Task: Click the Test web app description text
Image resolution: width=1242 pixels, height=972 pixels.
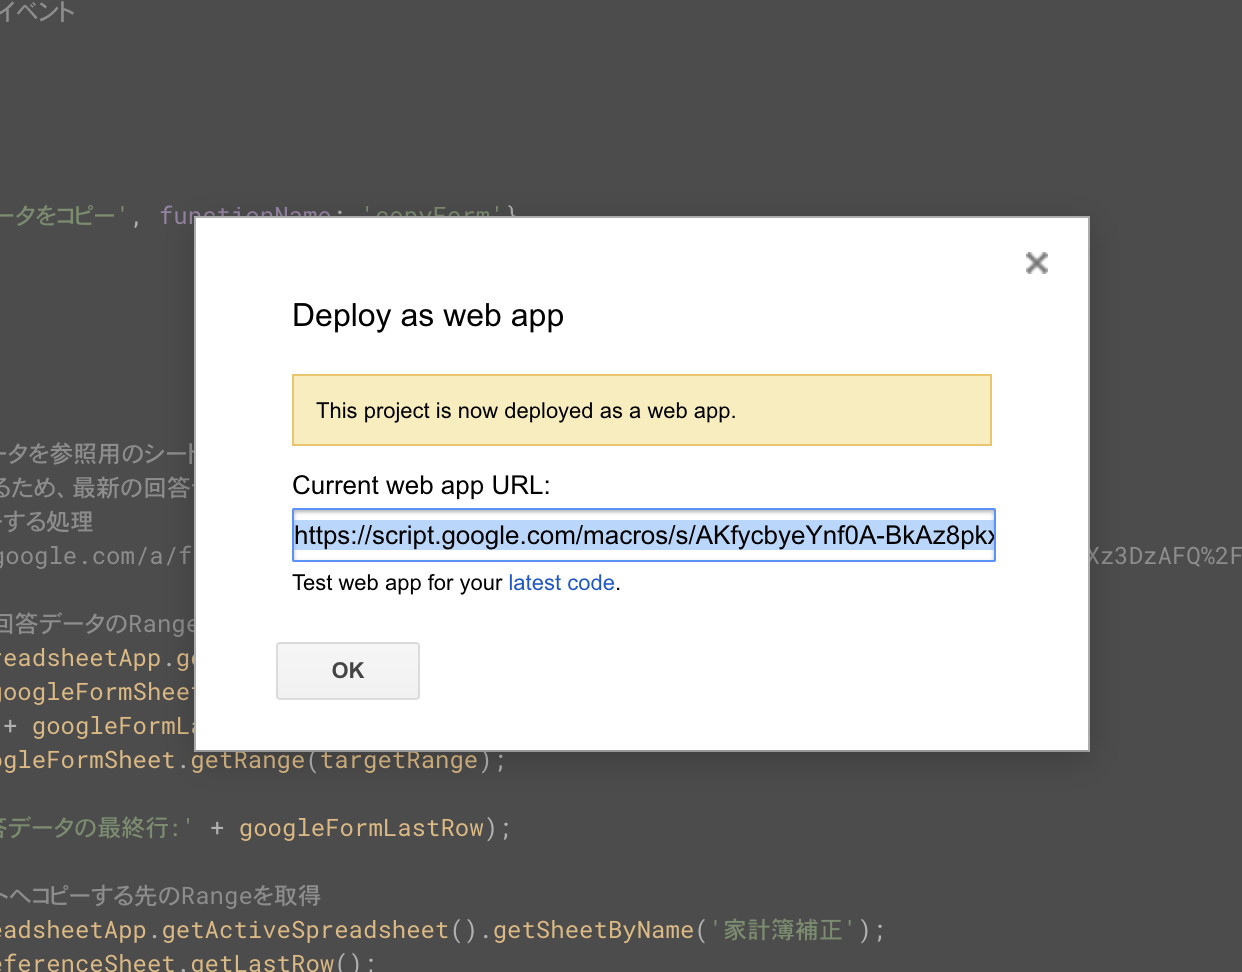Action: pos(395,582)
